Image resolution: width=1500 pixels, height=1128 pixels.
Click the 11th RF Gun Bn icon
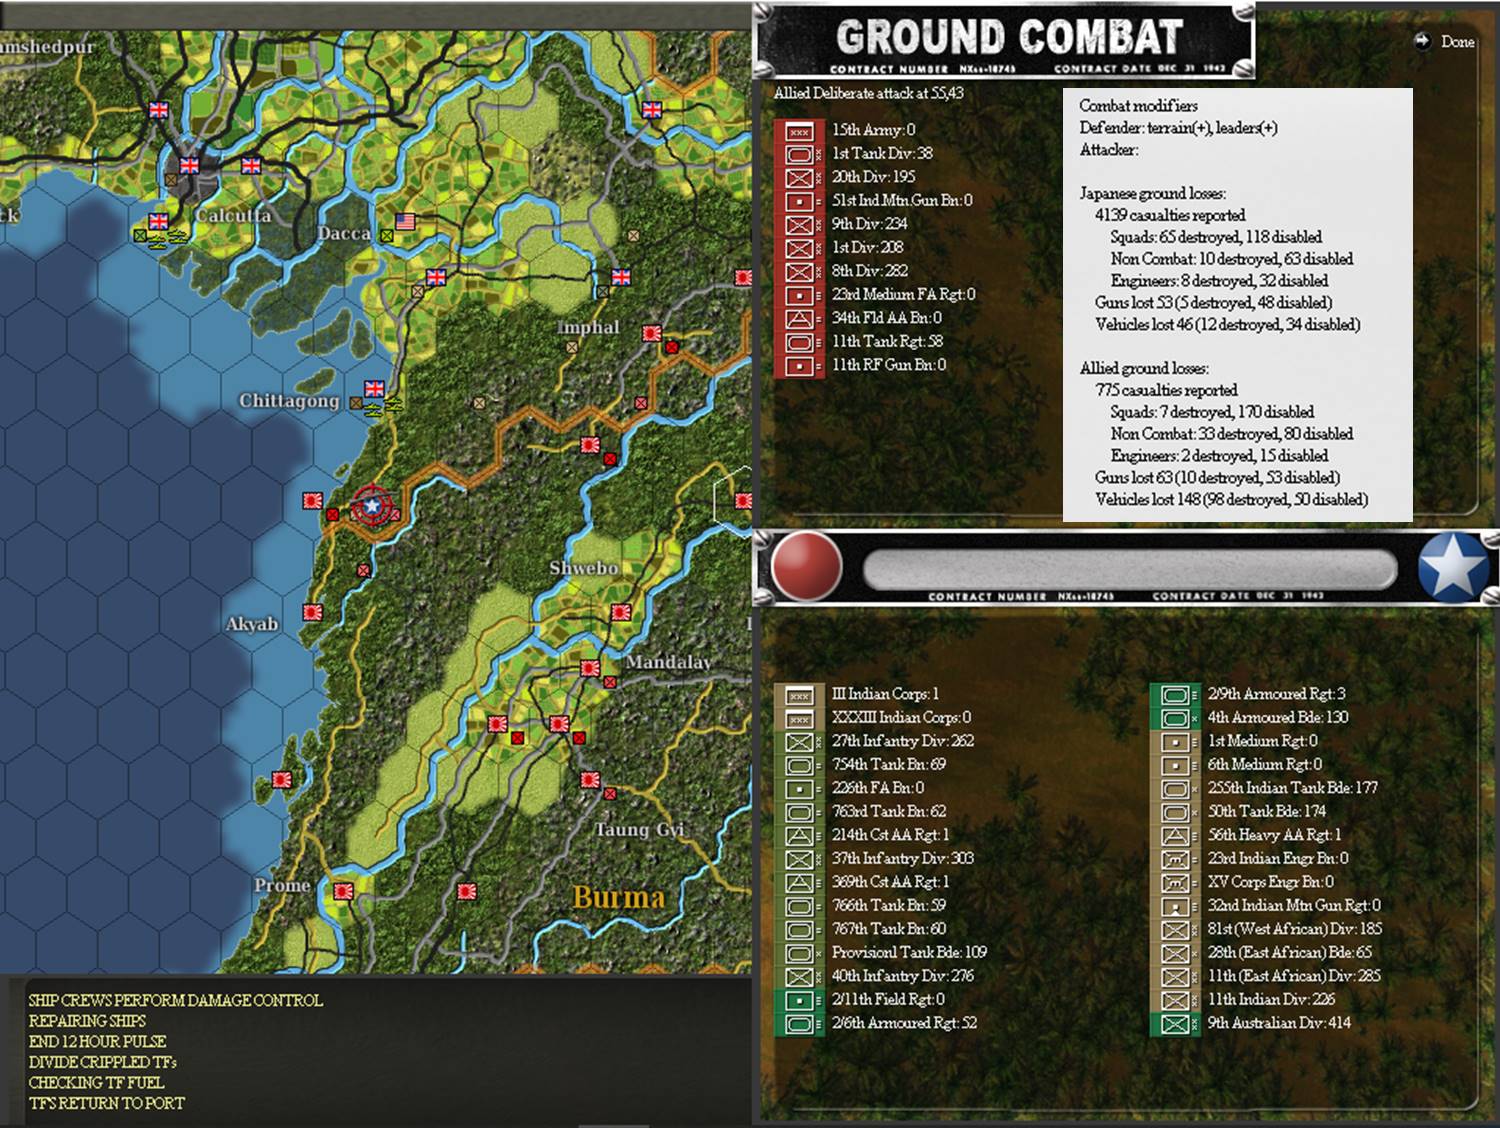click(799, 366)
